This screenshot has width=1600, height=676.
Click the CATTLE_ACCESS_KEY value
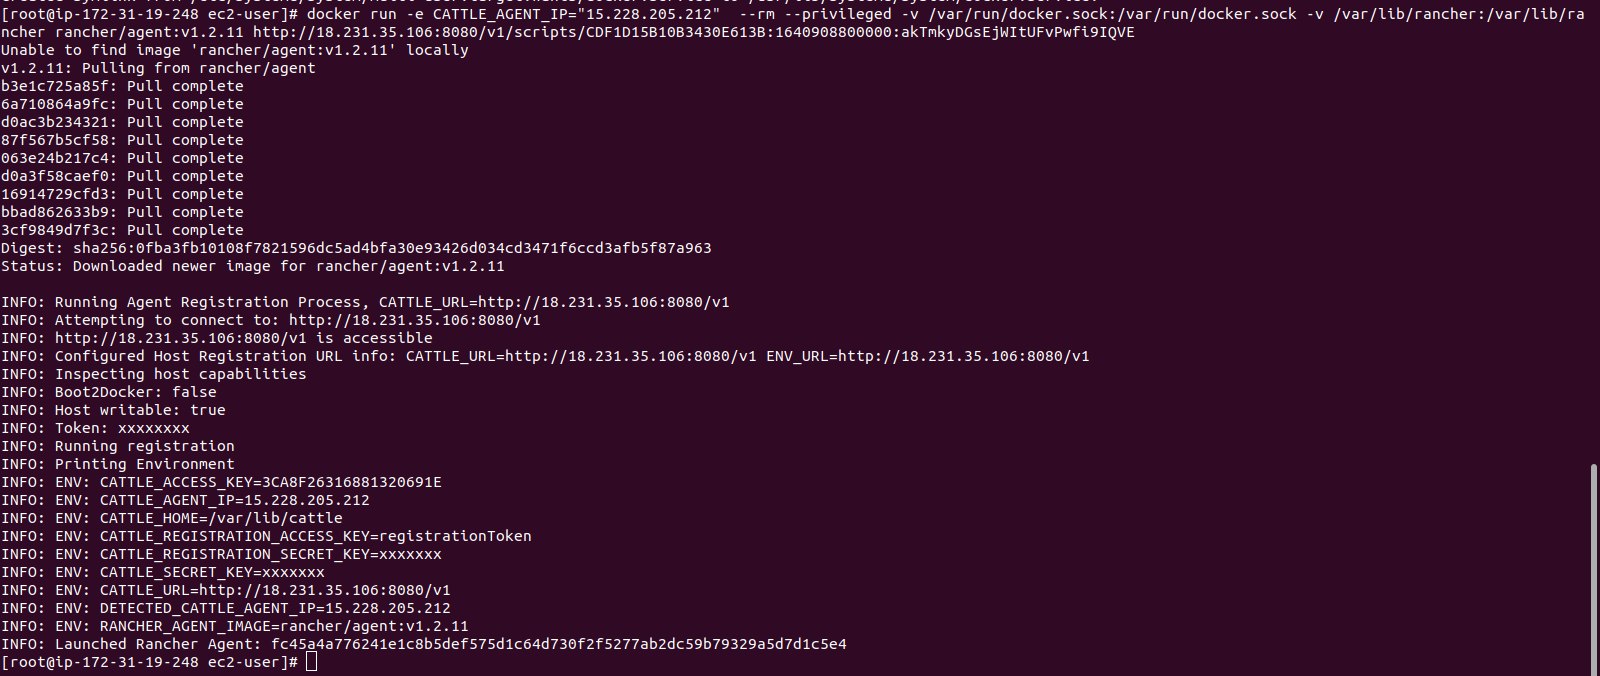(352, 482)
